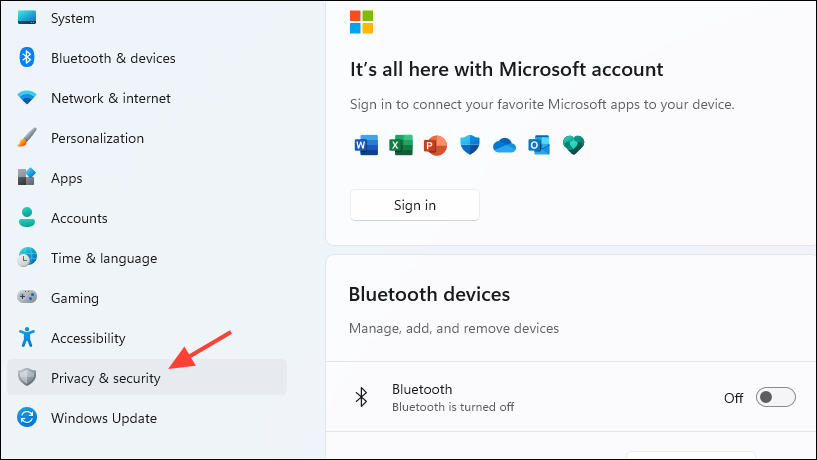This screenshot has width=817, height=460.
Task: Click the PowerPoint app icon
Action: 435,145
